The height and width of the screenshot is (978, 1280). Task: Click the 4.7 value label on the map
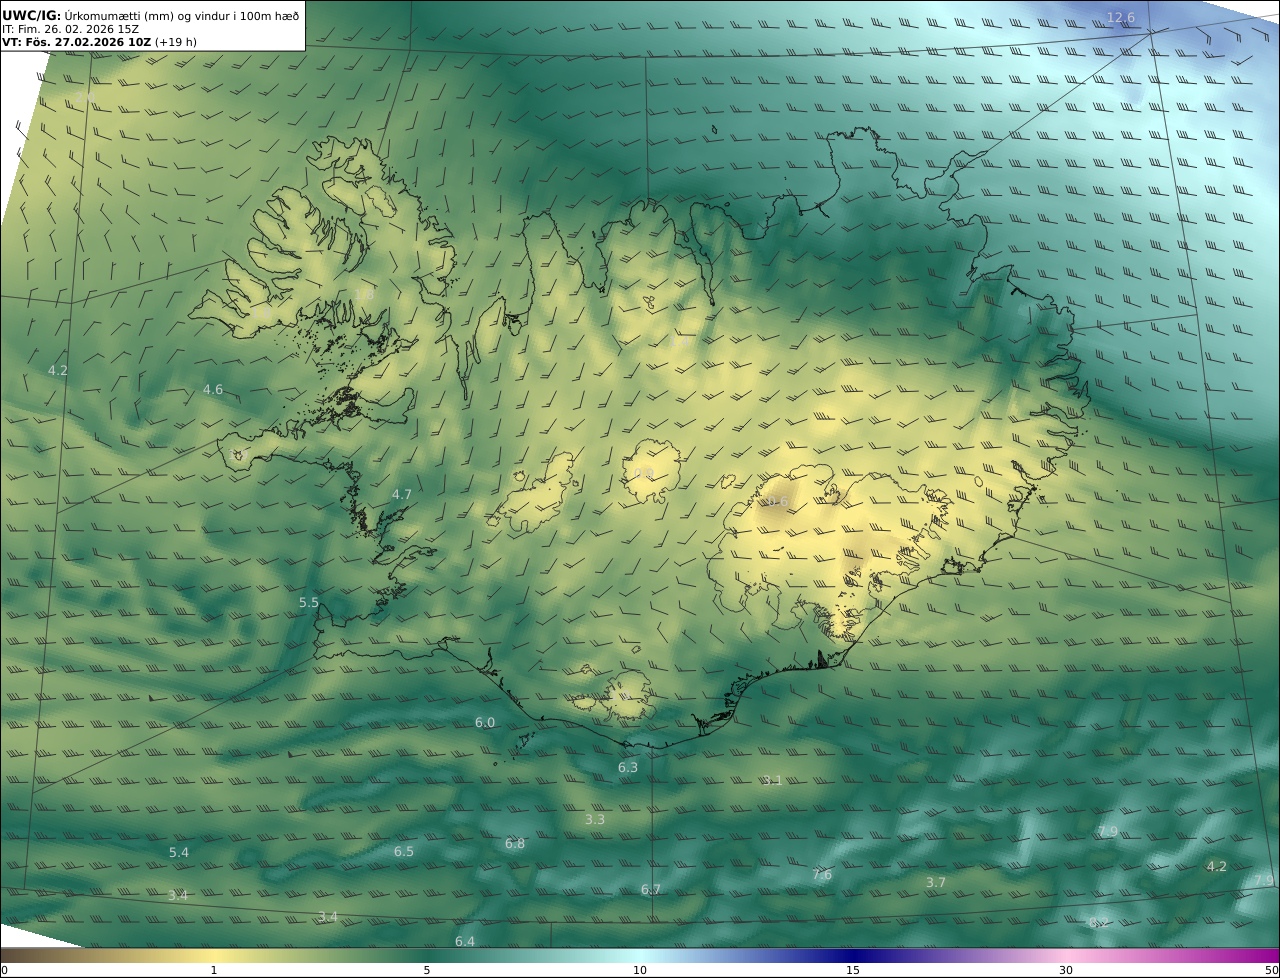click(401, 494)
